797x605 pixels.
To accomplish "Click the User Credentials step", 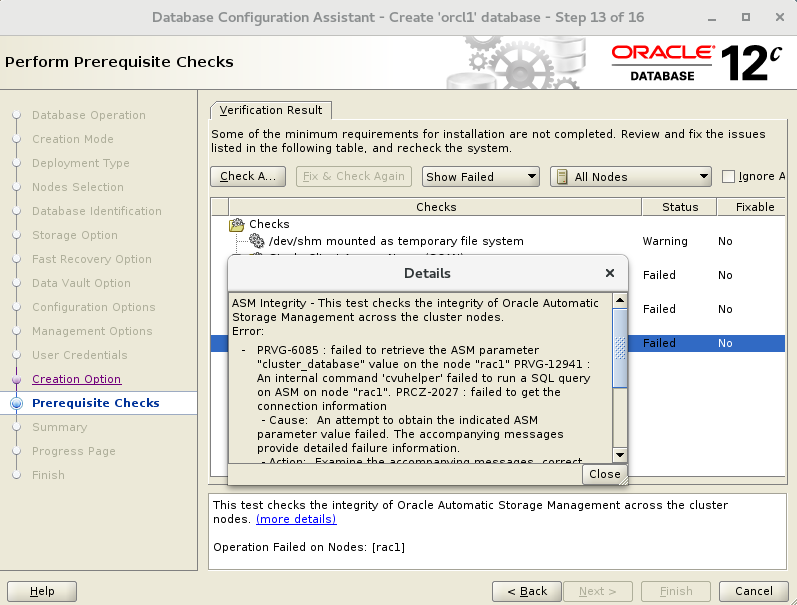I will 80,355.
